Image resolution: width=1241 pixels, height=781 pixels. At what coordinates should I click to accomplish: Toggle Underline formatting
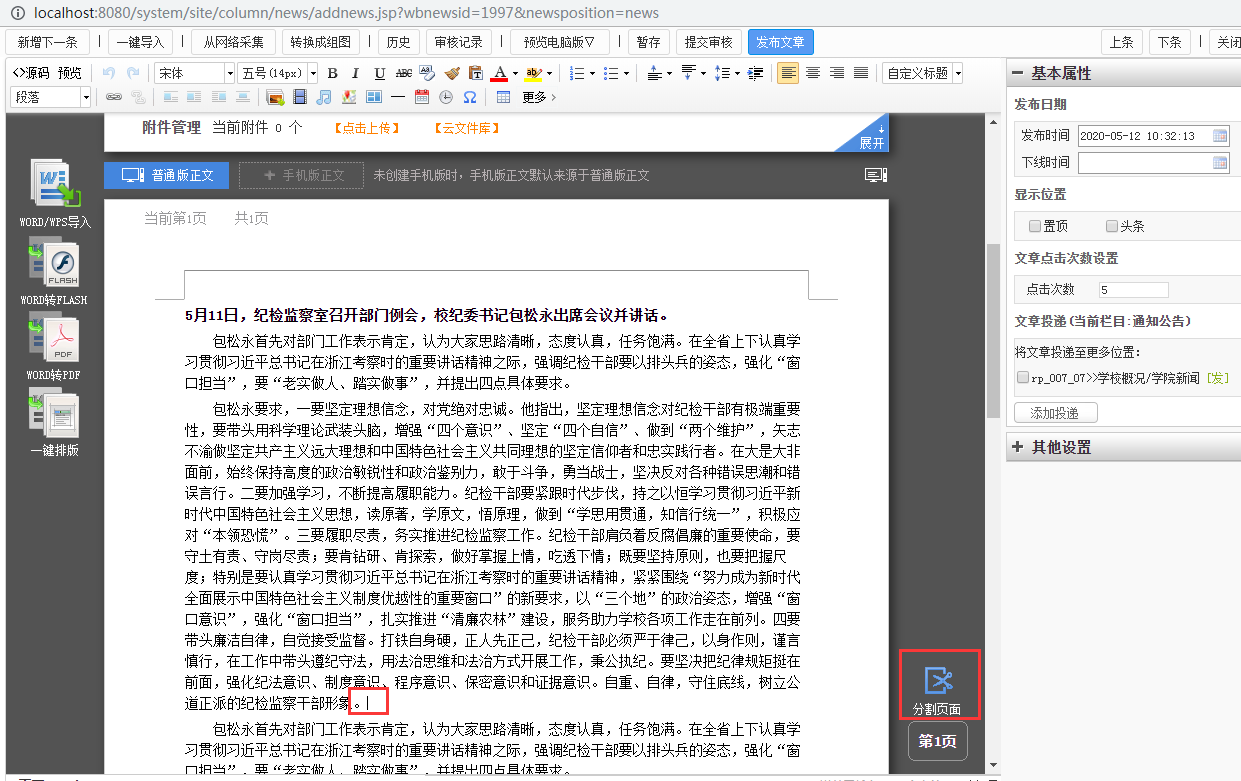[x=380, y=73]
